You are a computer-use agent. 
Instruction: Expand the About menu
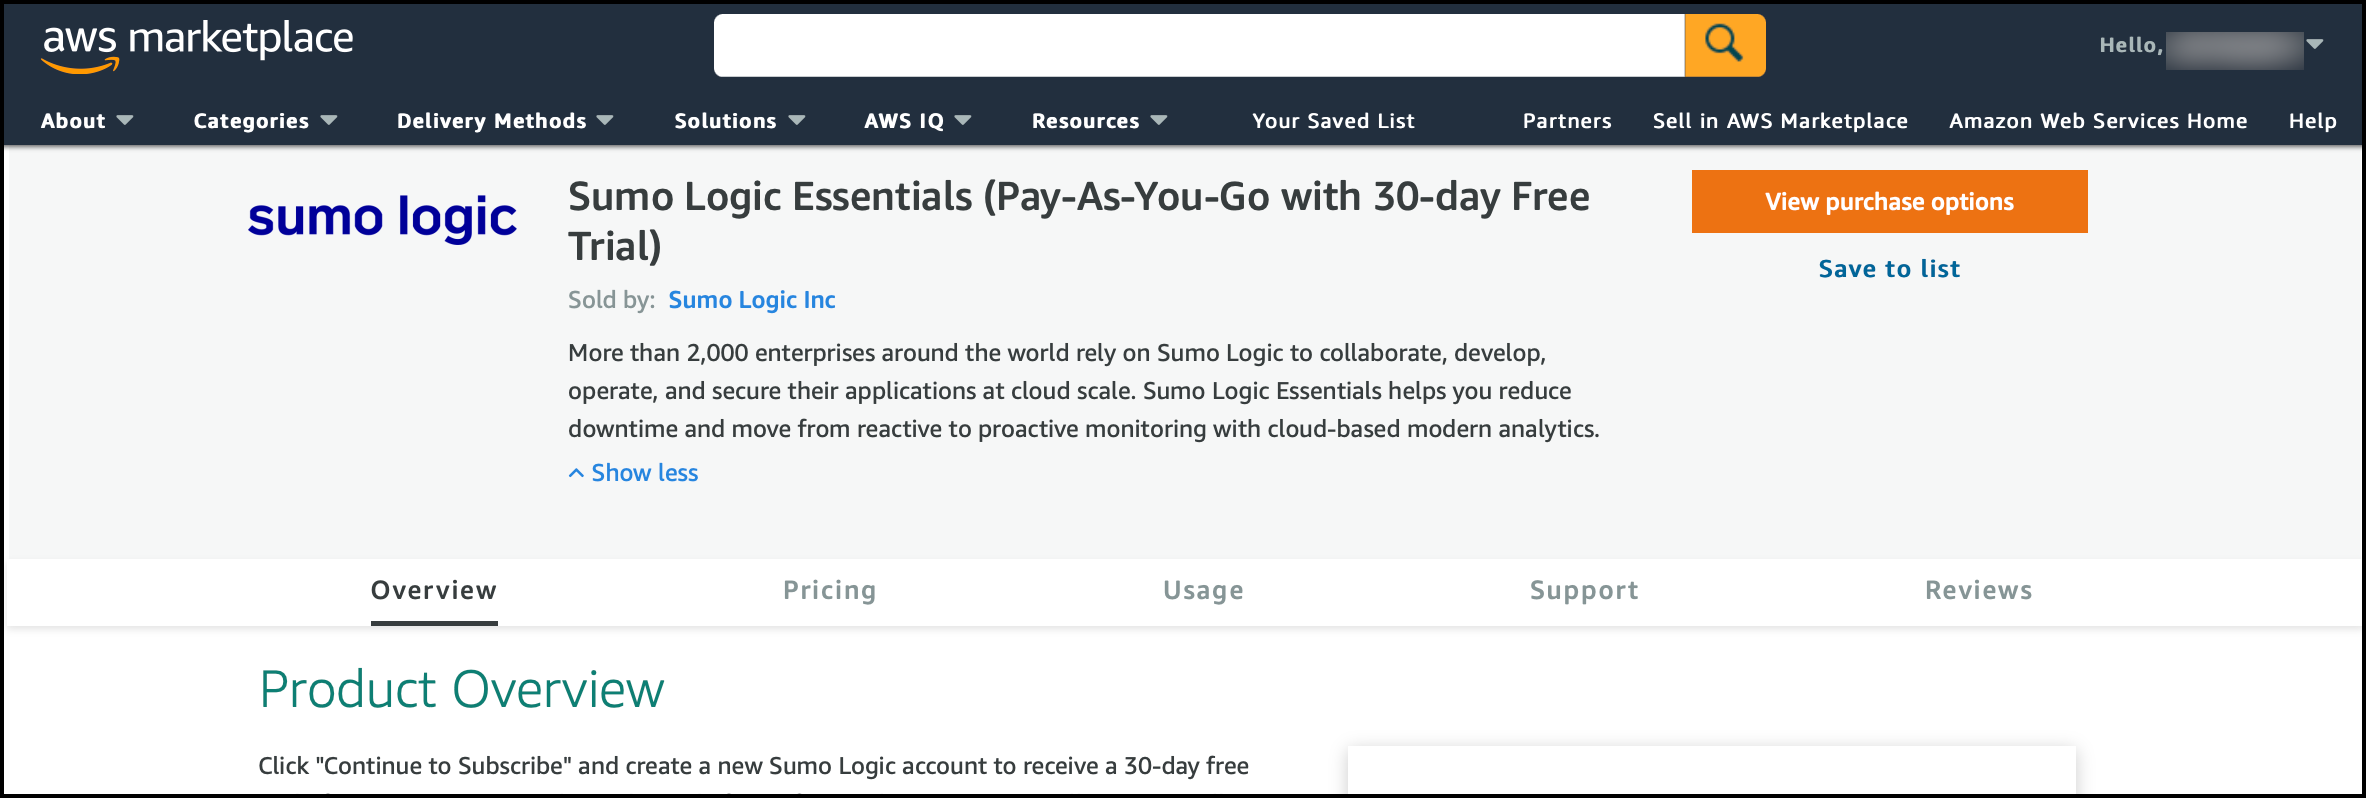point(86,121)
